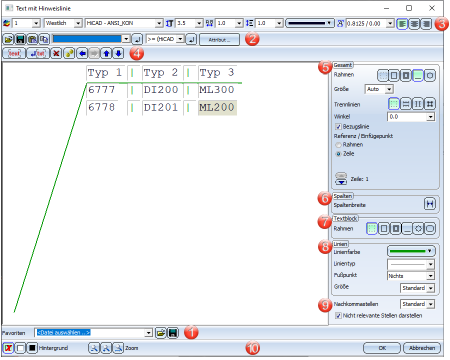Click the Abbrechen button

(422, 348)
